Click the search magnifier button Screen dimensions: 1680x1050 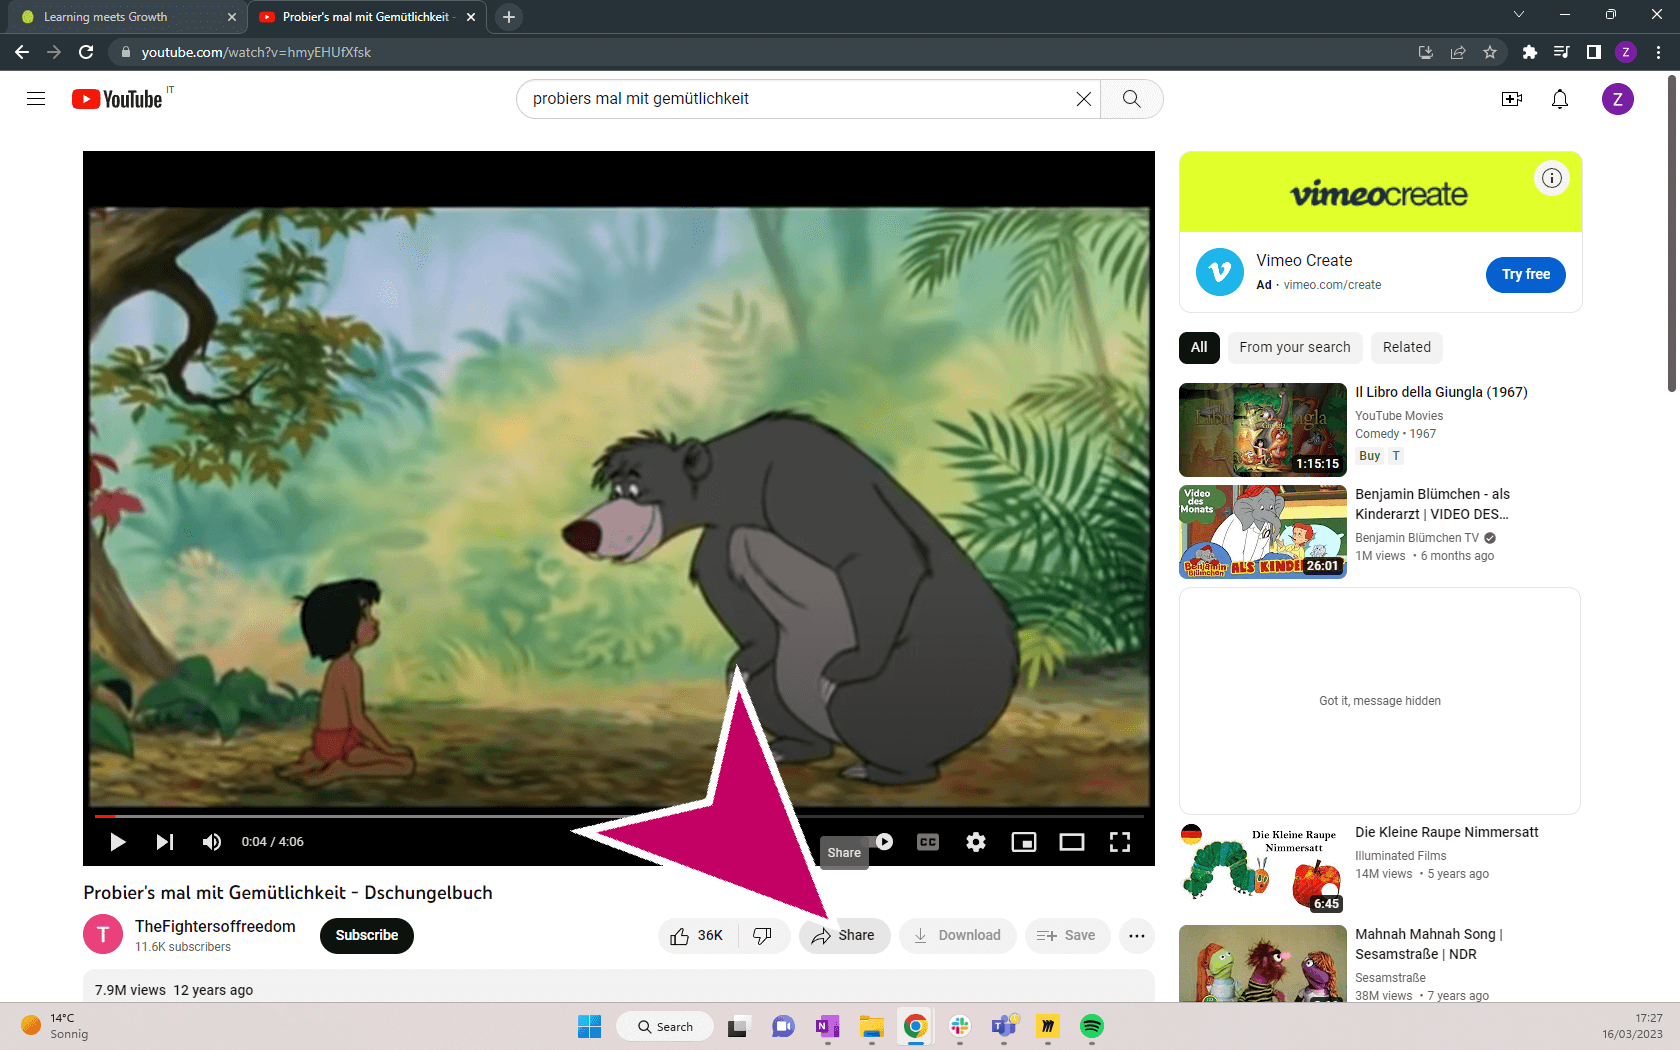point(1131,99)
